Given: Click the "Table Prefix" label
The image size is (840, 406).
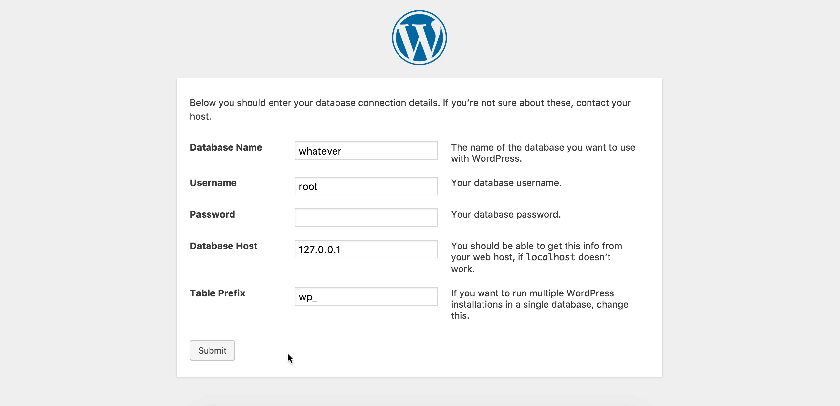Looking at the screenshot, I should click(218, 293).
